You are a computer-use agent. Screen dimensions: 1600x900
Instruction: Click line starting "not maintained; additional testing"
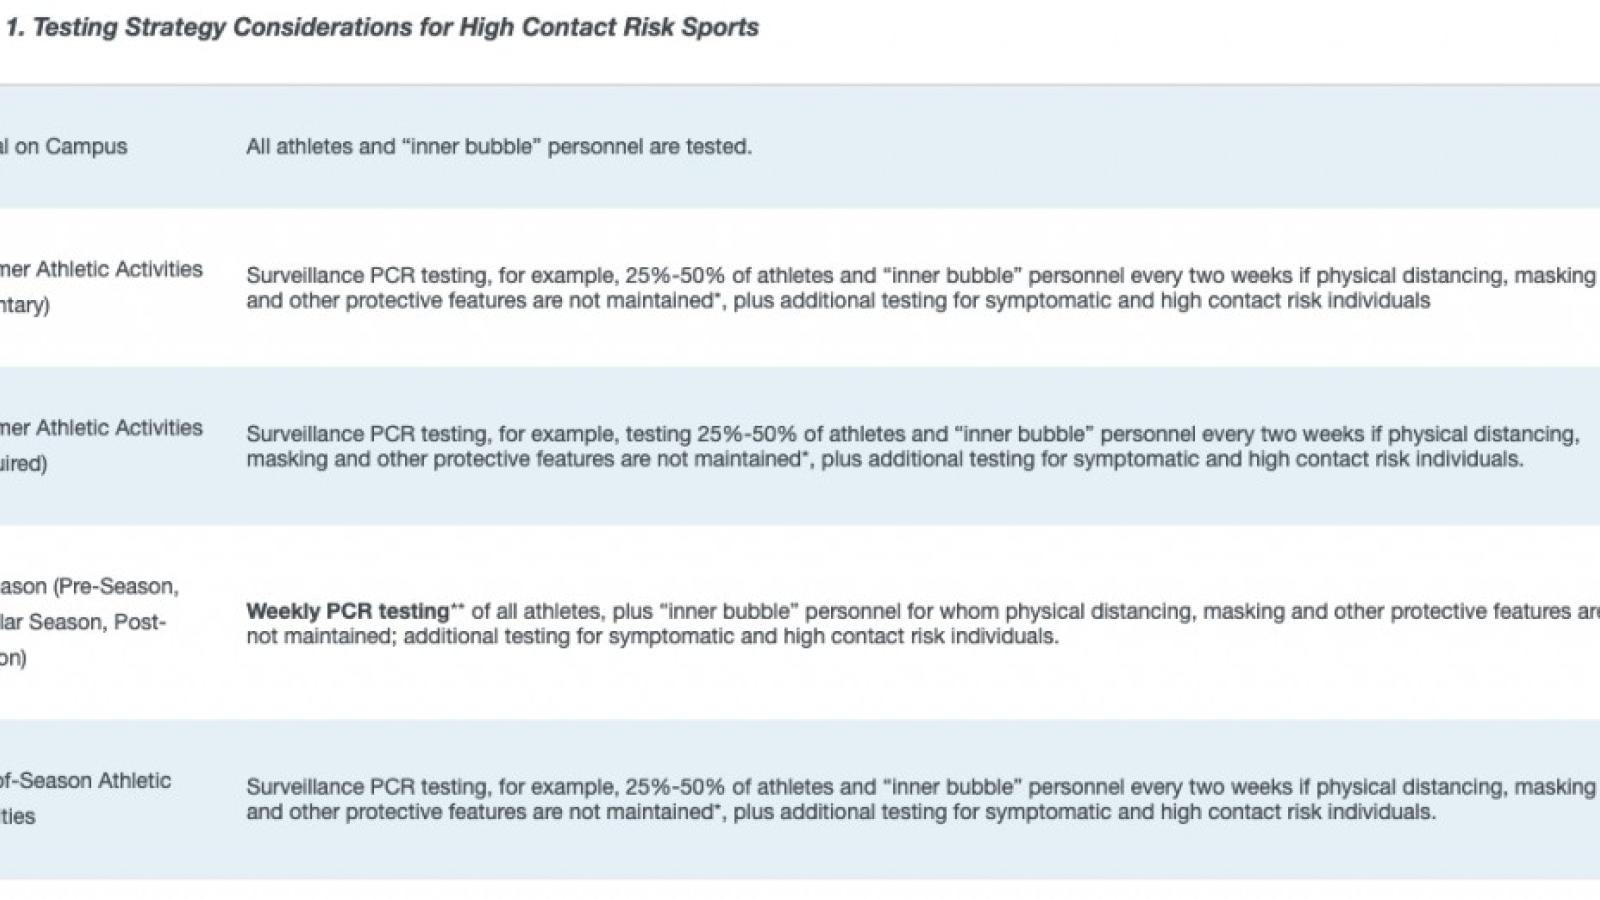[x=652, y=636]
